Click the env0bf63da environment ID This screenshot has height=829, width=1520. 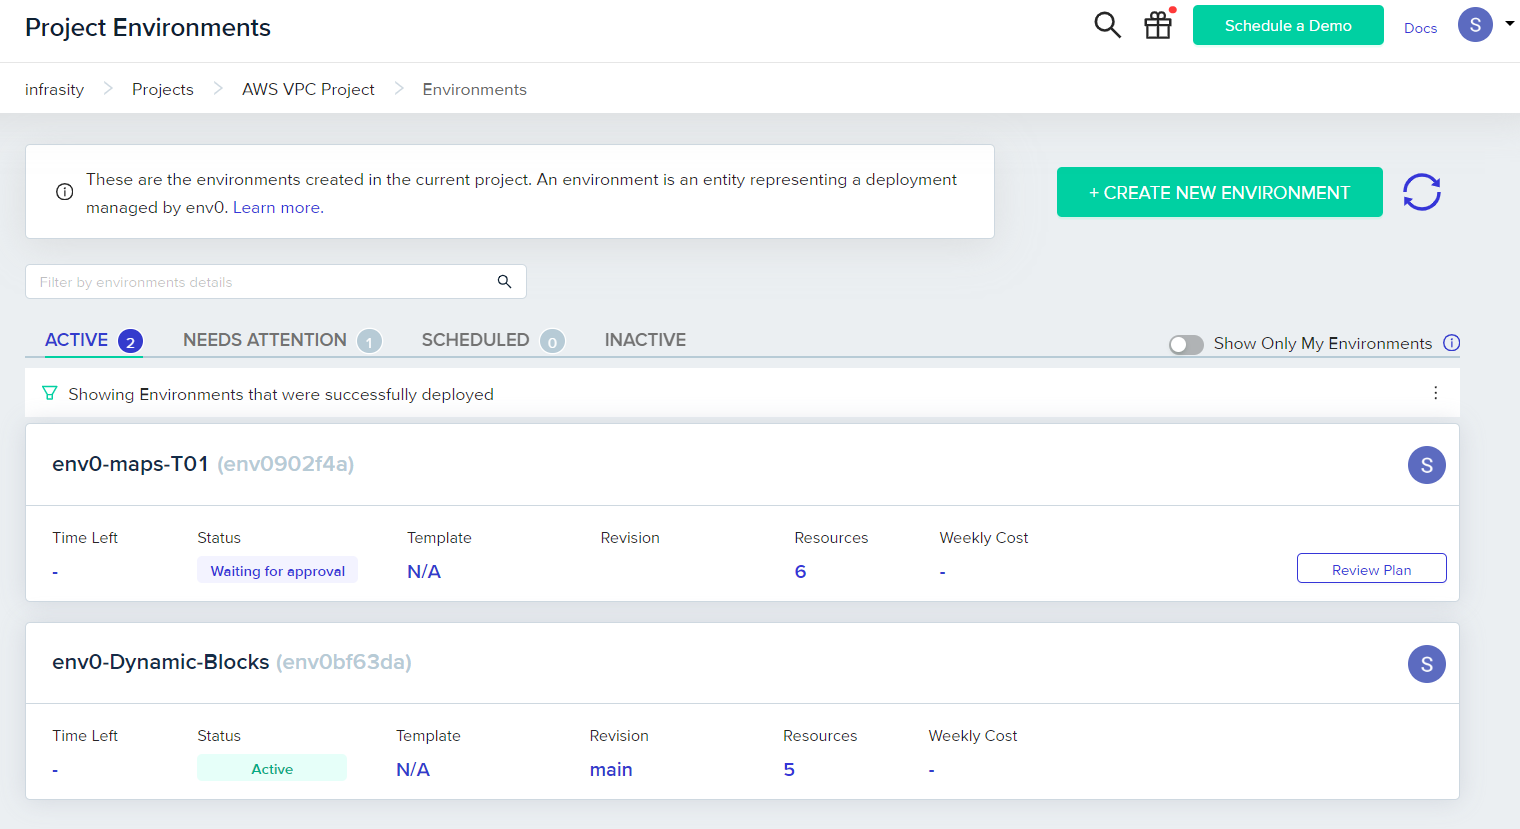pyautogui.click(x=344, y=662)
